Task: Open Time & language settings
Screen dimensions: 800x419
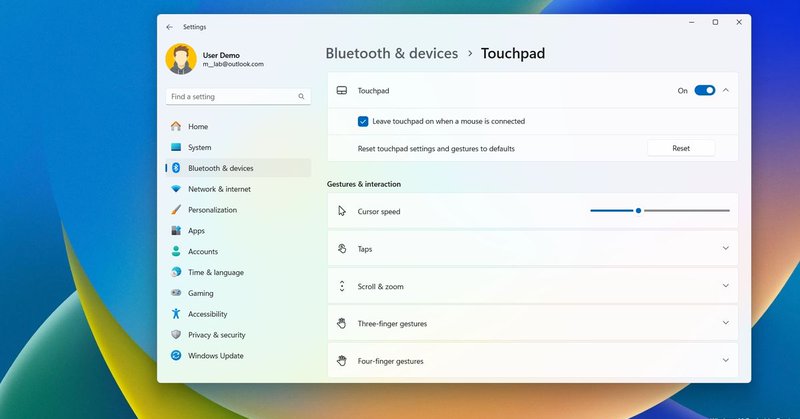Action: [238, 272]
